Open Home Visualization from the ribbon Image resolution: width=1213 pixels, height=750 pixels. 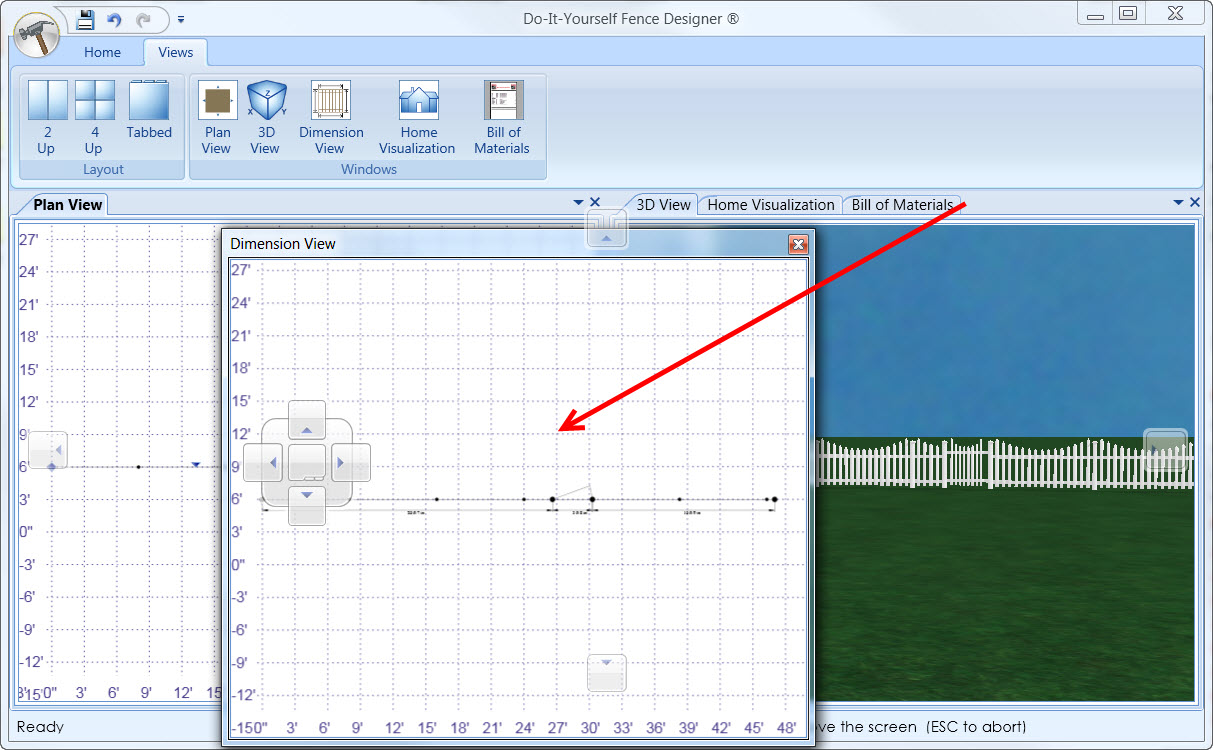tap(418, 118)
